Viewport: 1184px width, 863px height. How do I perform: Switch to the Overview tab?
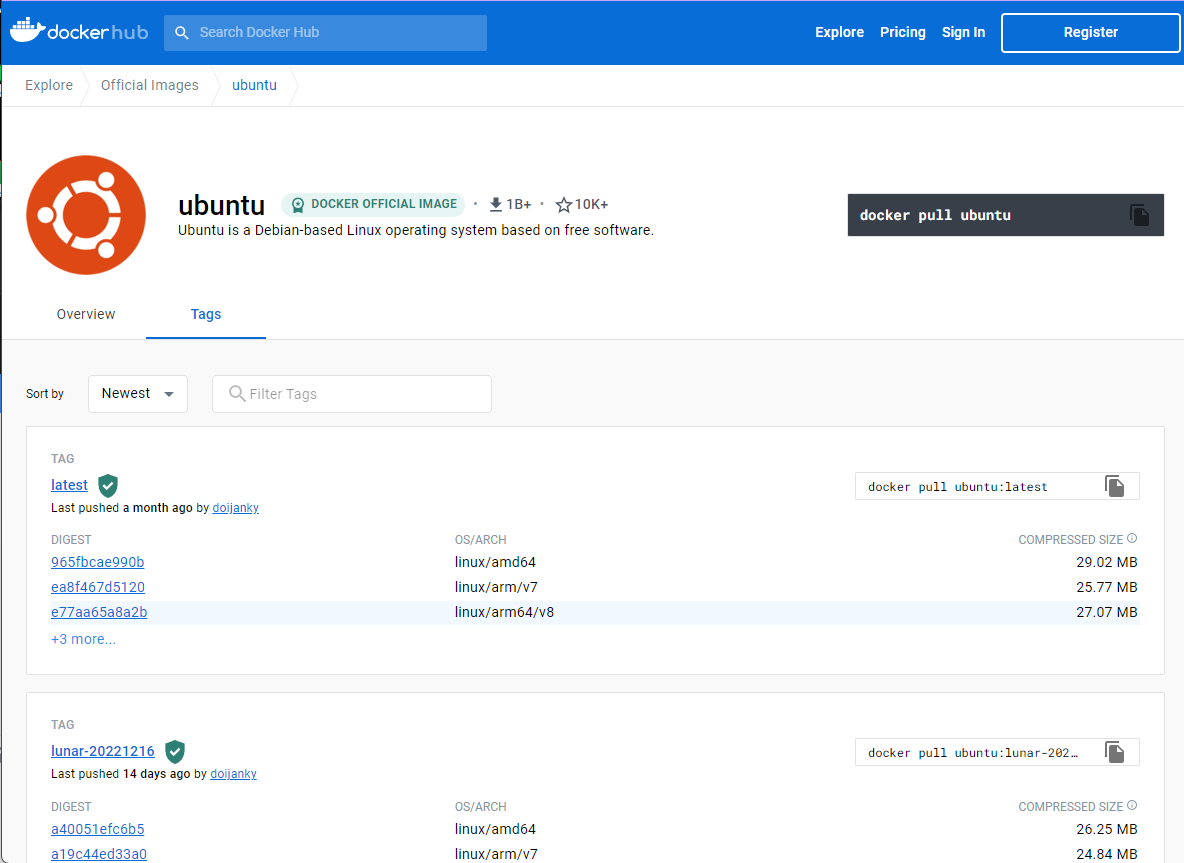[86, 314]
